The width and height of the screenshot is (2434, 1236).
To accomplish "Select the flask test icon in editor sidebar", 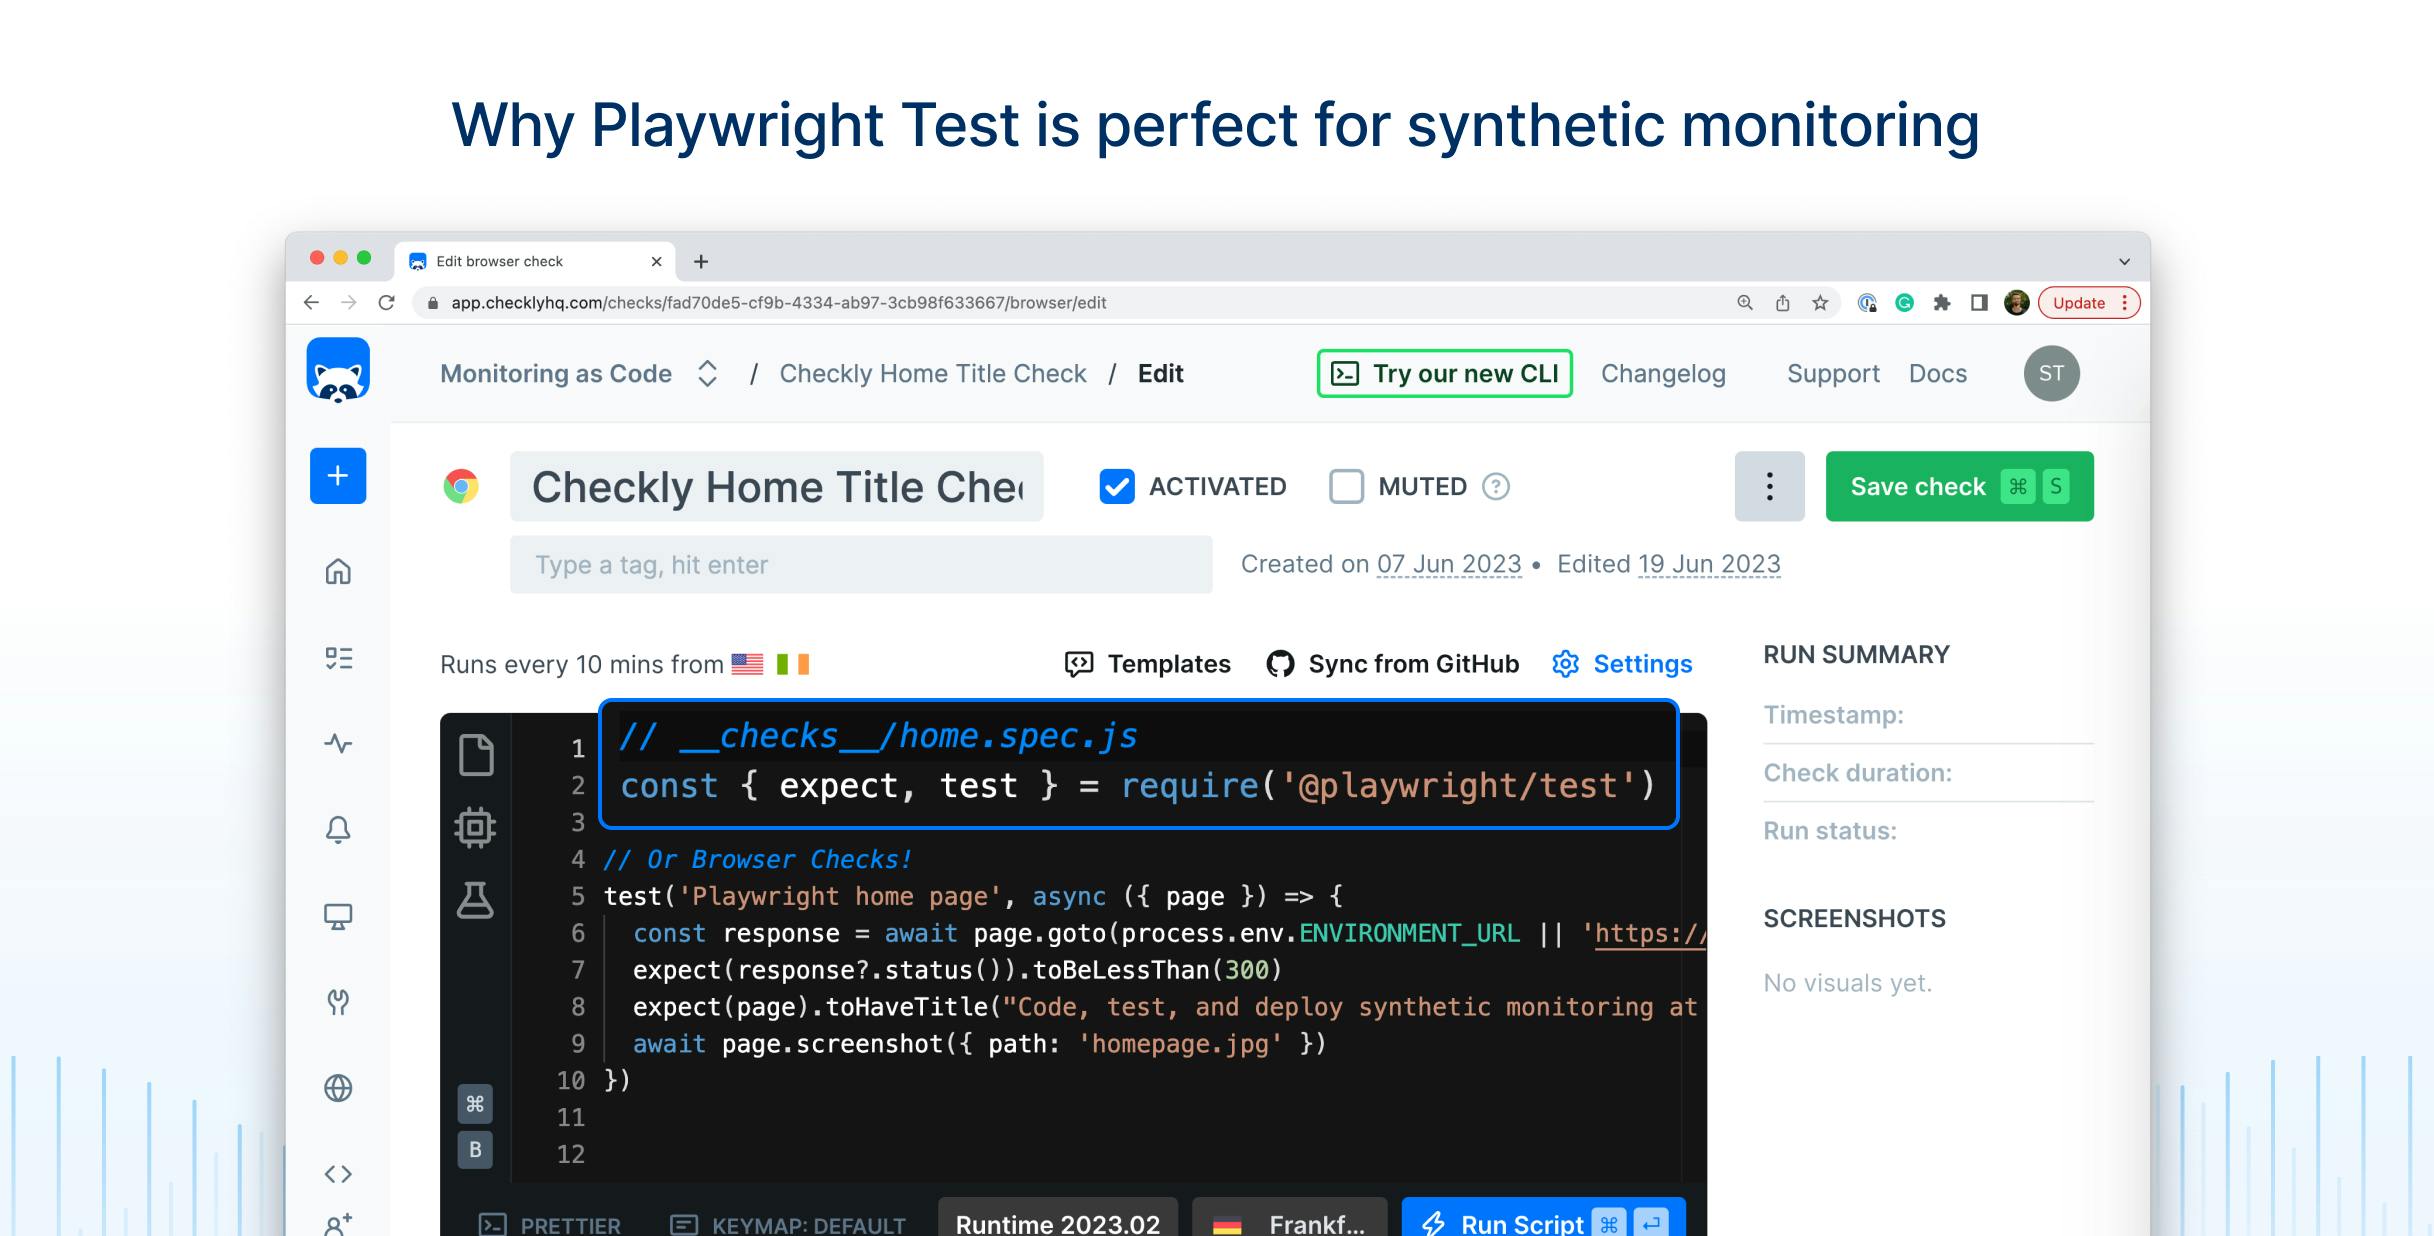I will 476,899.
